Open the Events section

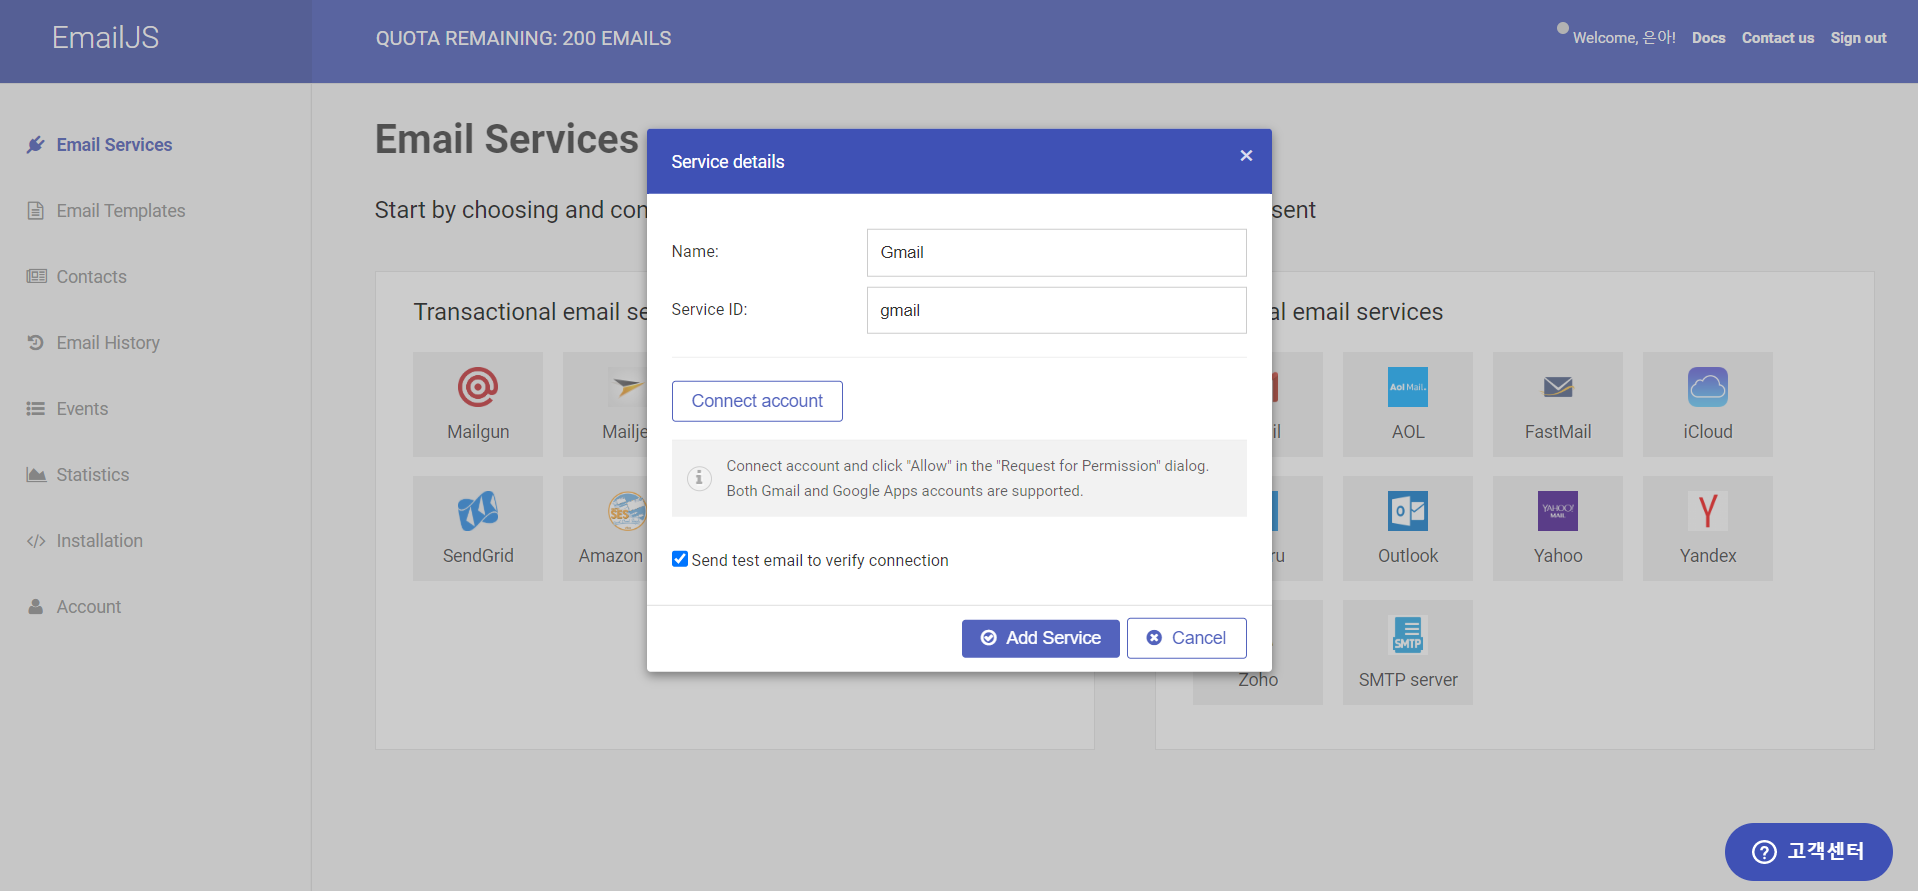pos(82,409)
